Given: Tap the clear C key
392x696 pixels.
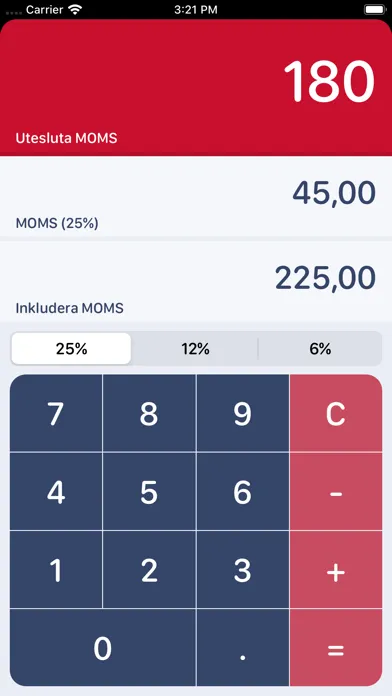Looking at the screenshot, I should point(336,413).
